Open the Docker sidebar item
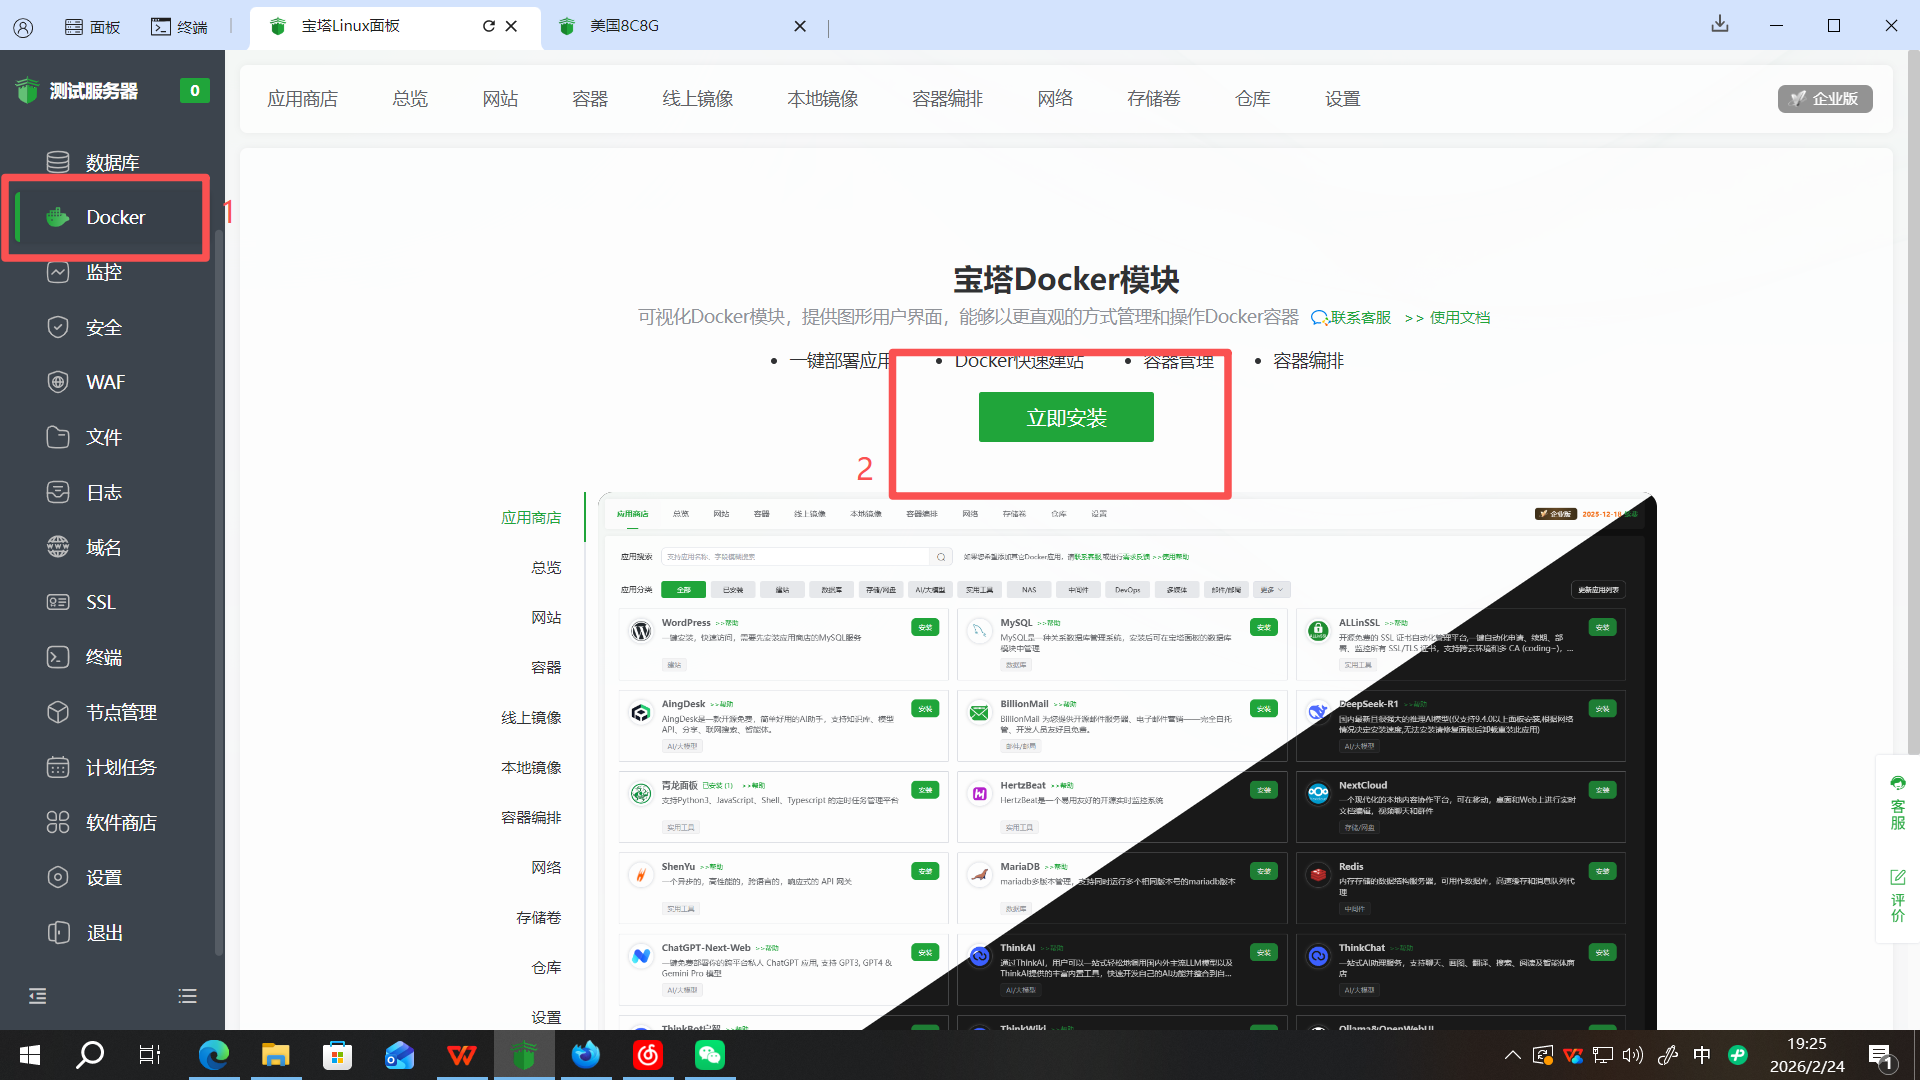1920x1080 pixels. (x=114, y=217)
